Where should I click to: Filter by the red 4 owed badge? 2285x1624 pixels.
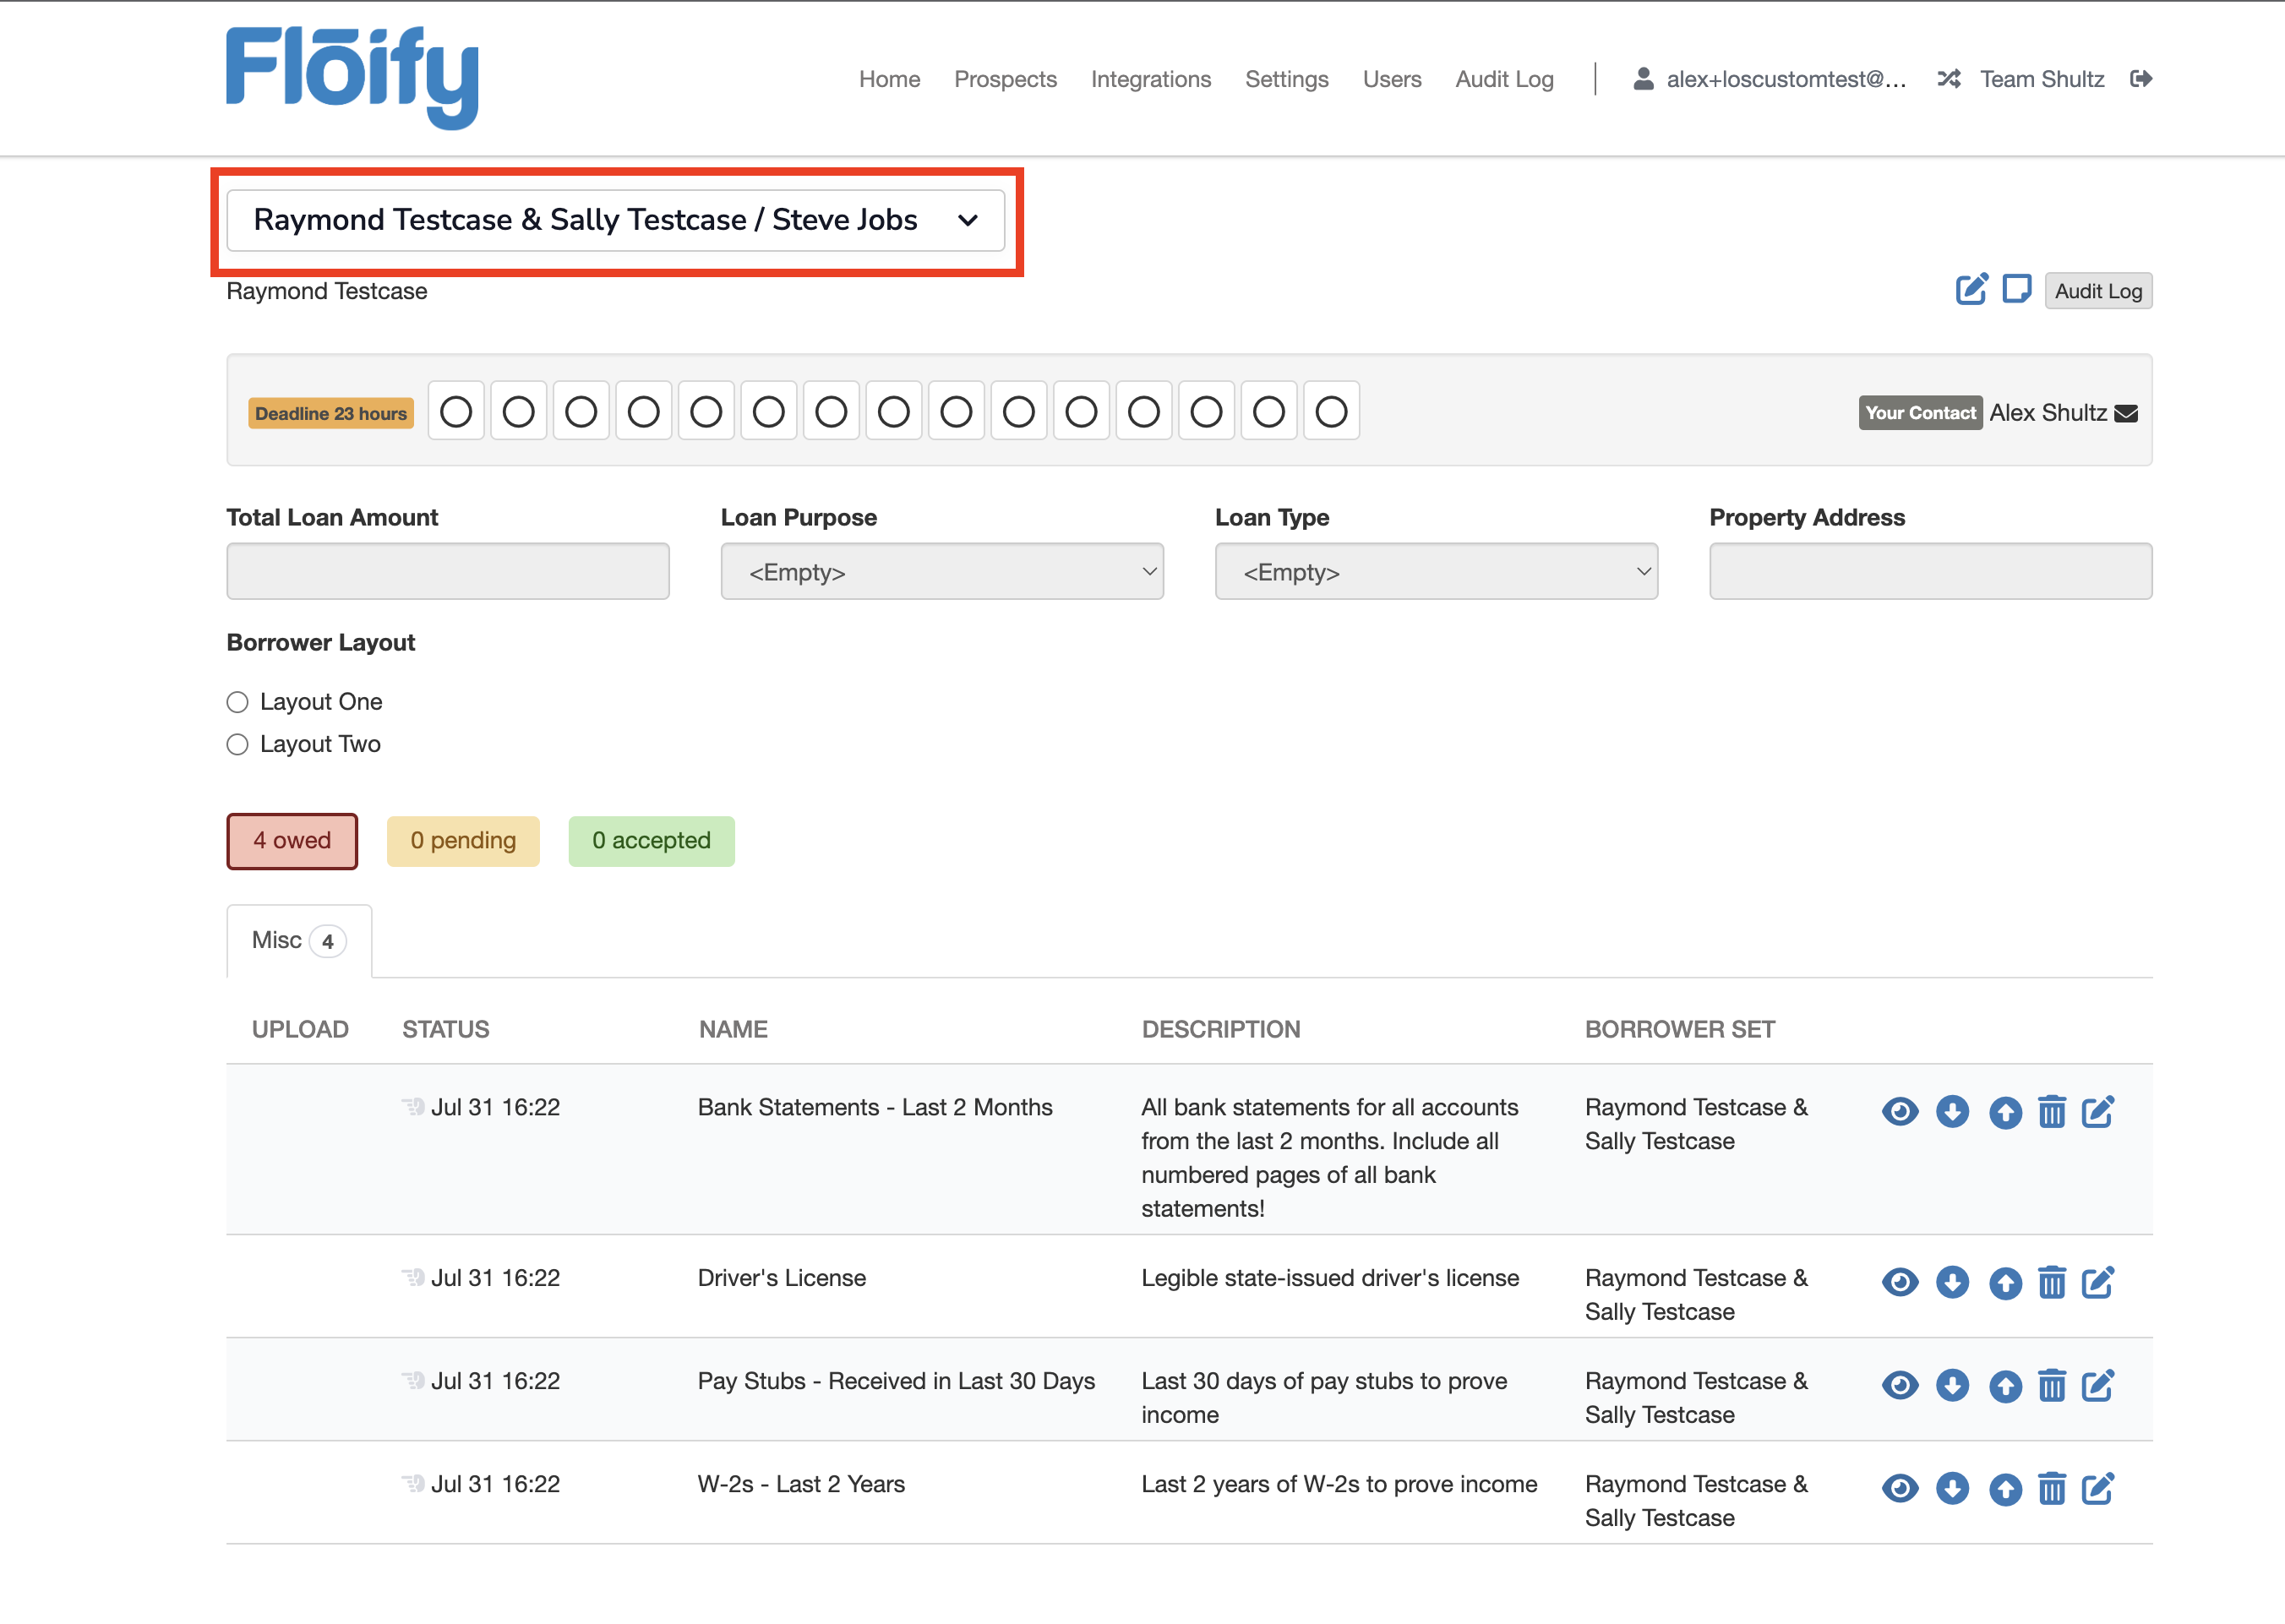pyautogui.click(x=292, y=841)
